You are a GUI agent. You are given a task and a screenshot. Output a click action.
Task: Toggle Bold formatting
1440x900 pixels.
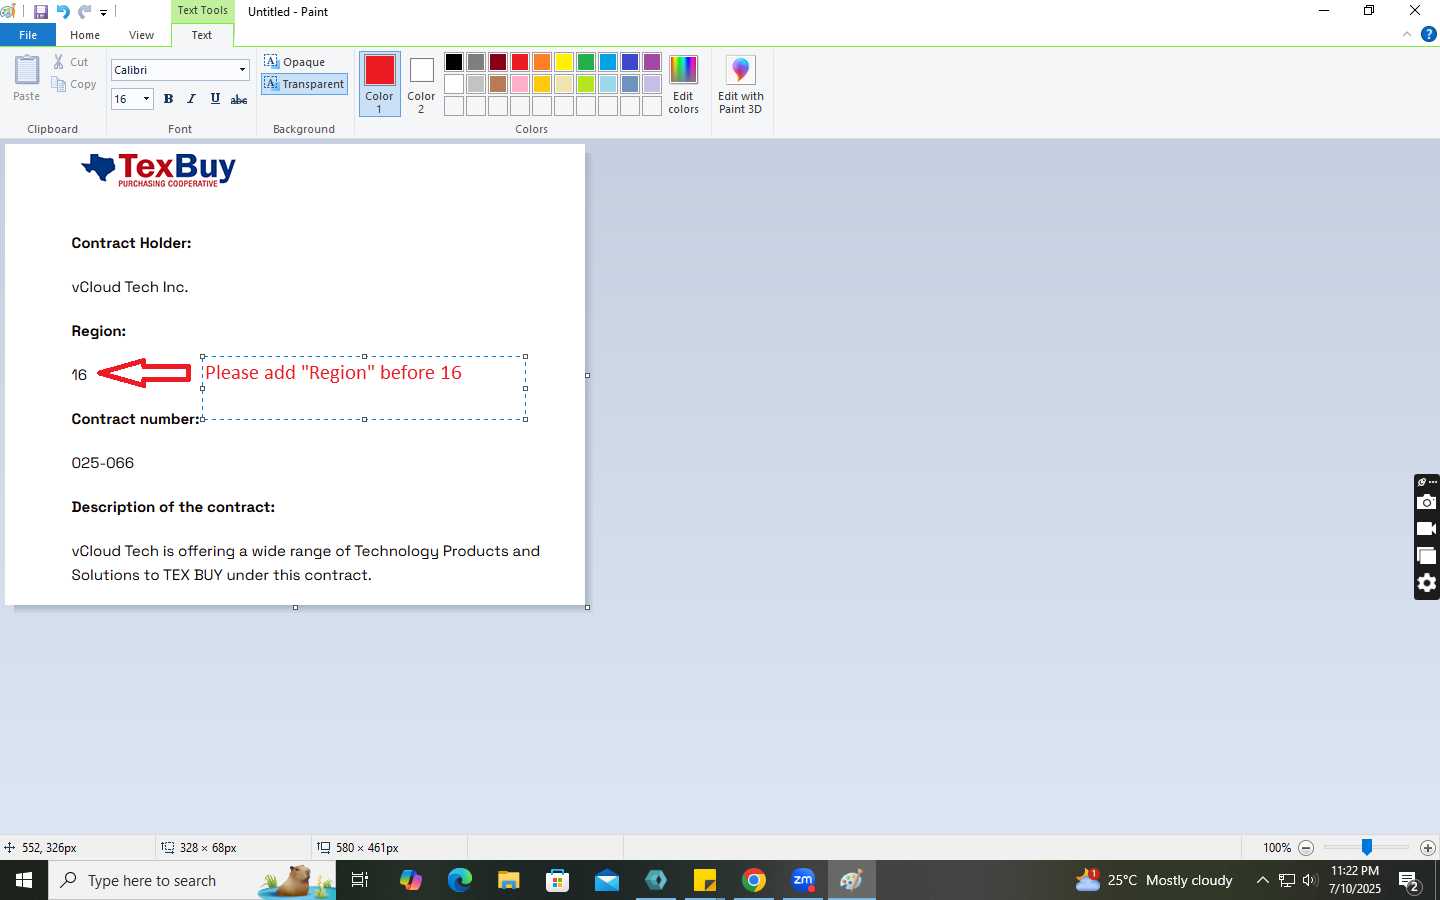pyautogui.click(x=168, y=99)
